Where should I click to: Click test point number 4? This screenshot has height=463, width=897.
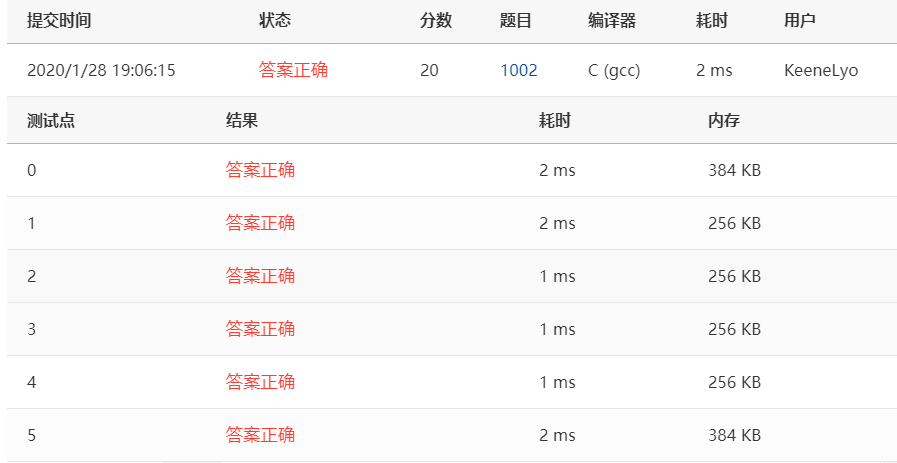(31, 382)
